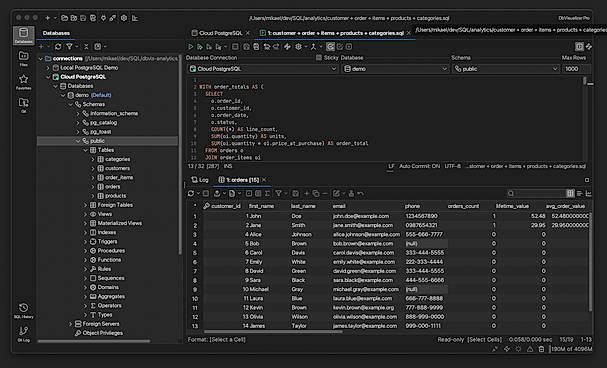Click the undo arrow in results toolbar
Screen dimensions: 607x368
(x=360, y=193)
